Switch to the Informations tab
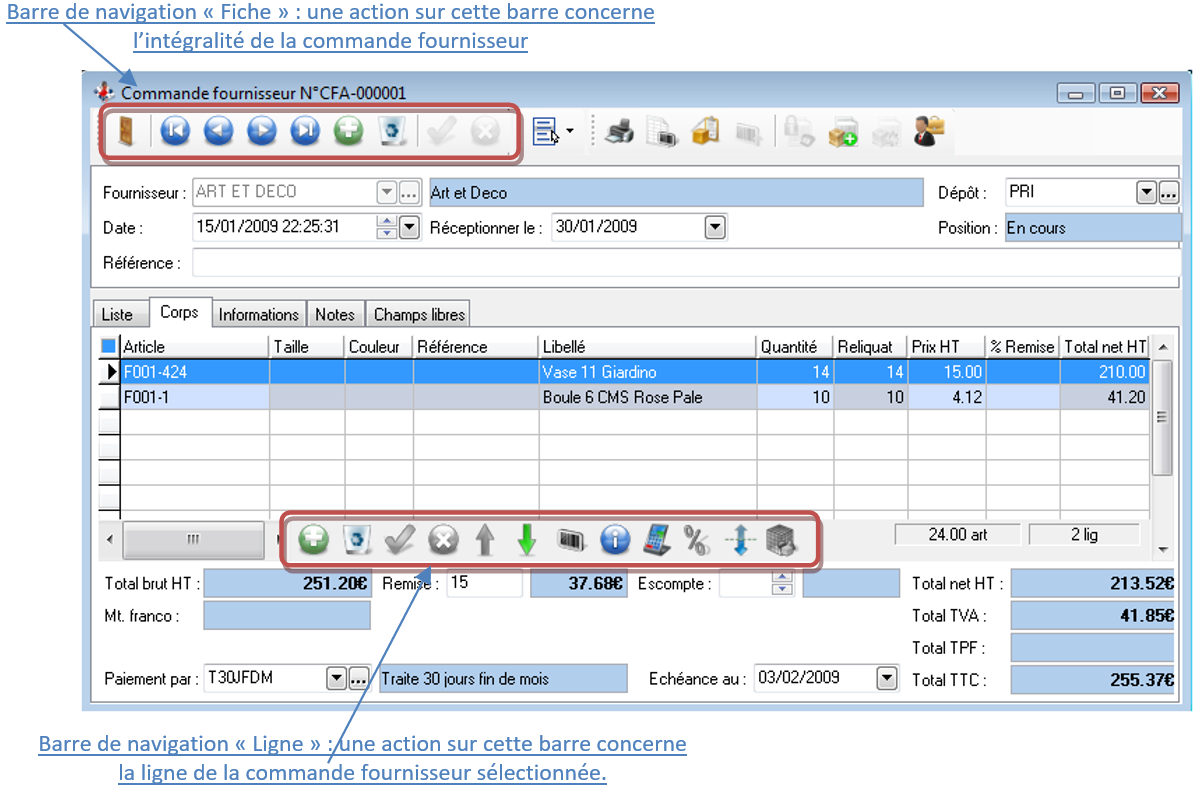Screen dimensions: 1202x789 tap(258, 313)
